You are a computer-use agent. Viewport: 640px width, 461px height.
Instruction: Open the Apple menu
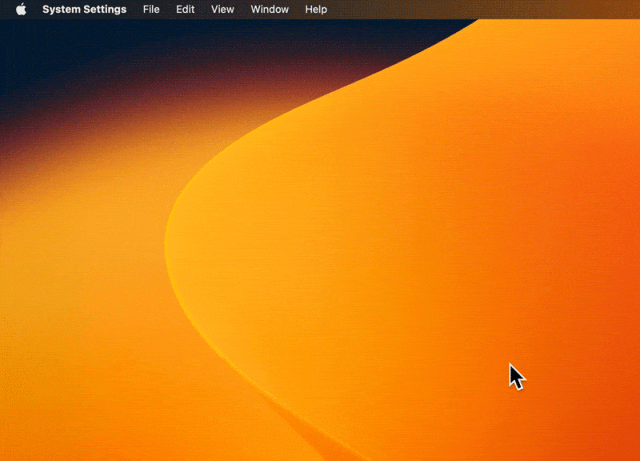[x=21, y=9]
